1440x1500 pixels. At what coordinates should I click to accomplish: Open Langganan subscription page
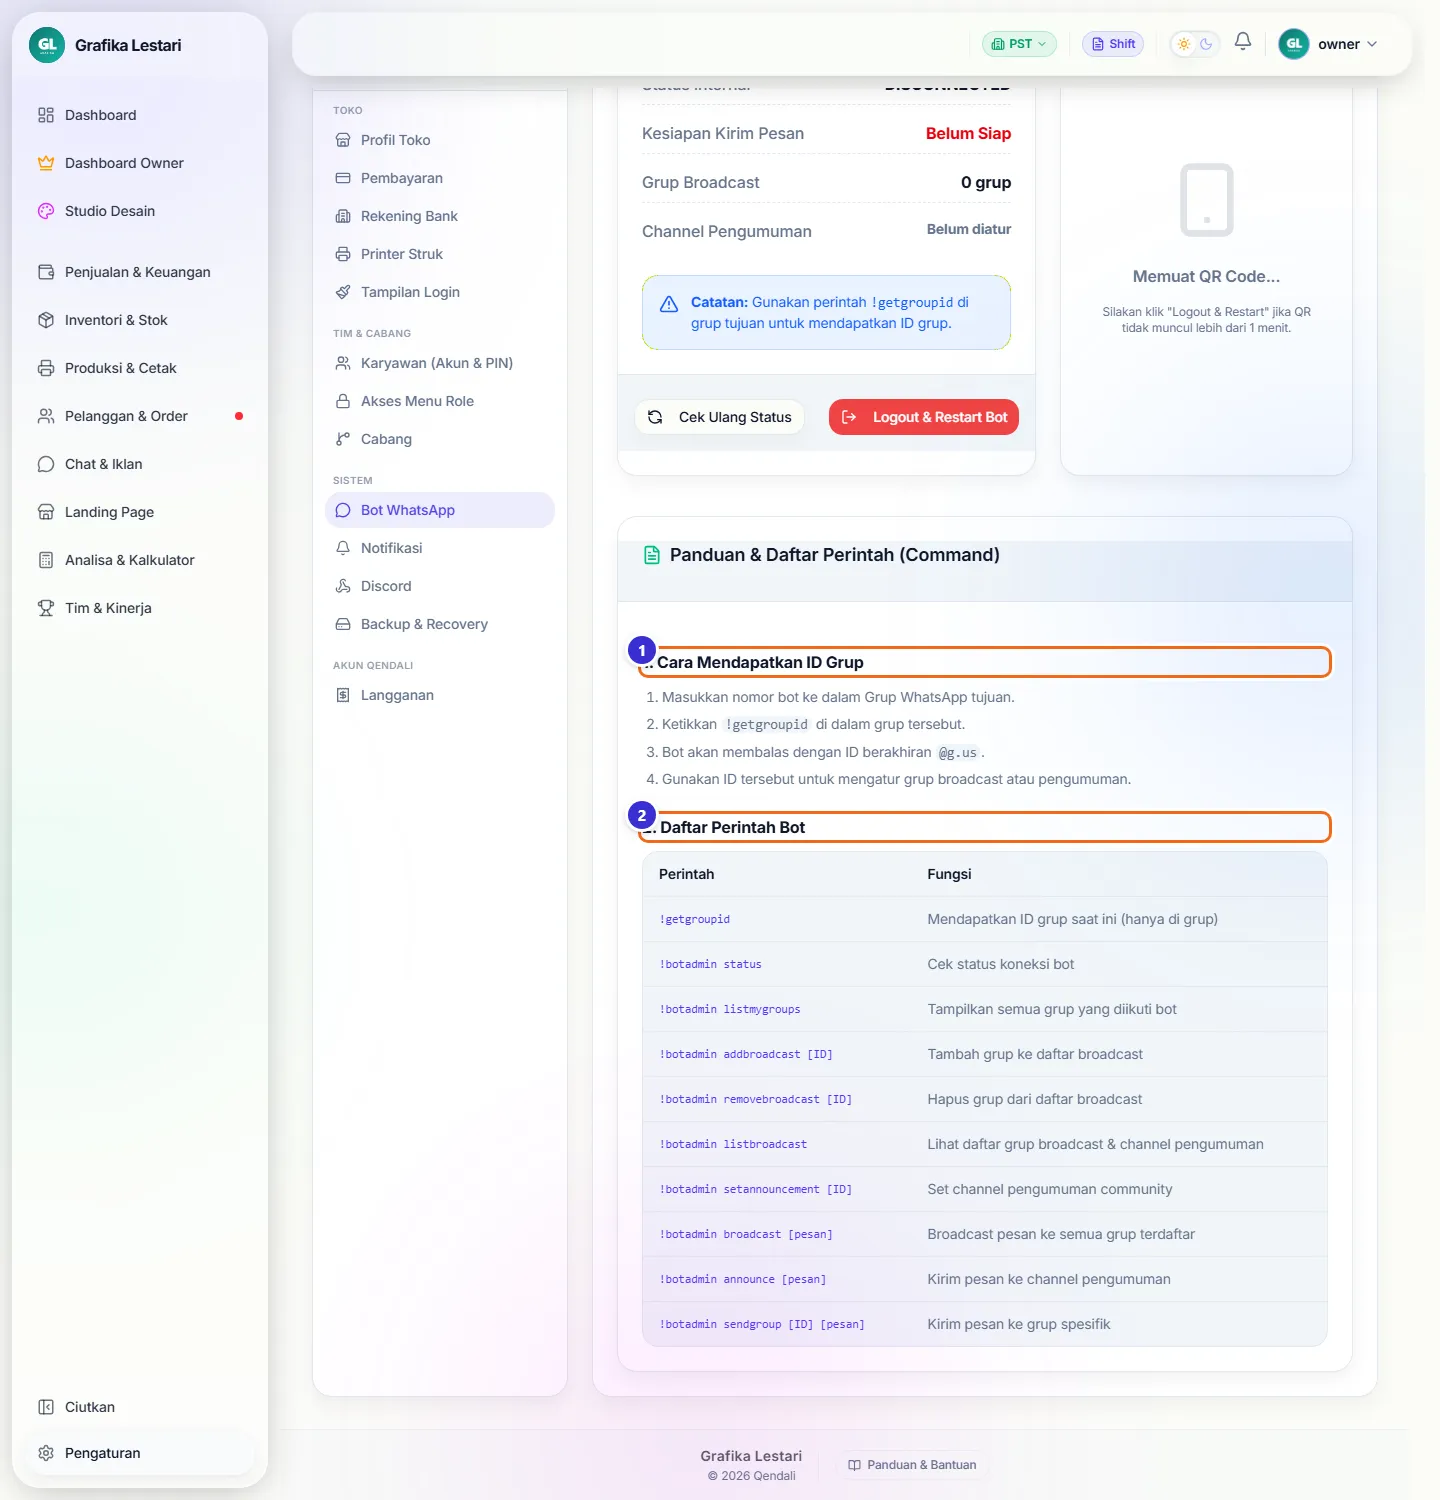[440, 695]
